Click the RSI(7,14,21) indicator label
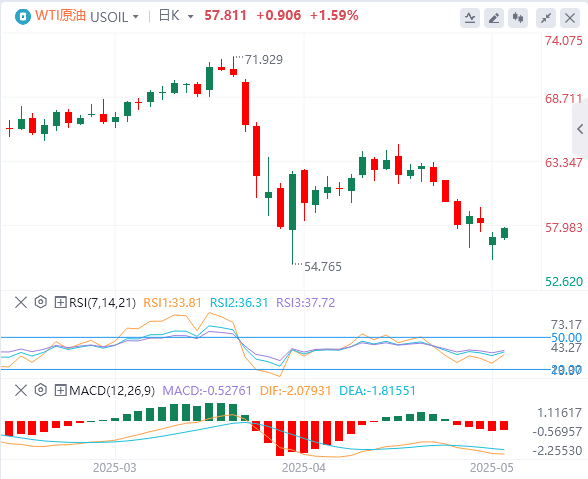The height and width of the screenshot is (479, 588). tap(102, 302)
